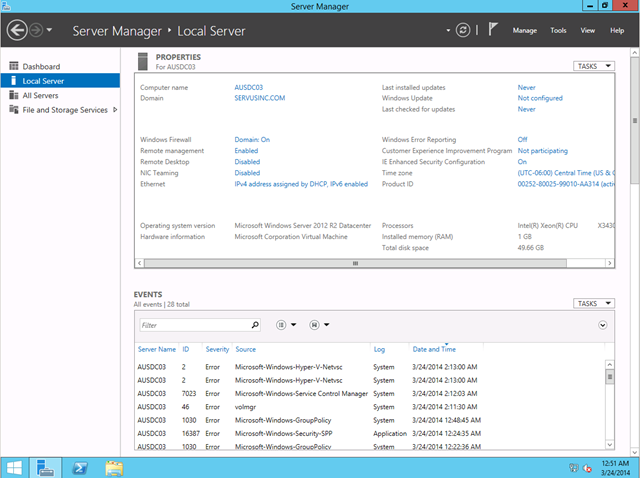Viewport: 640px width, 478px height.
Task: Click Ethernet IPv4 address DHCP link
Action: point(301,184)
